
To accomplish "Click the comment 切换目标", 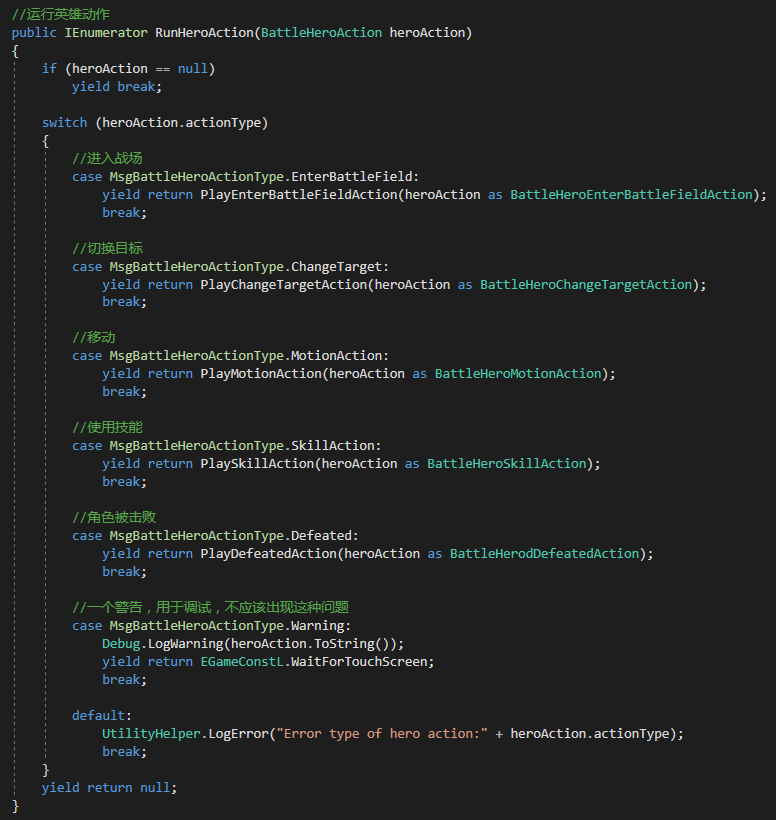I will [107, 248].
